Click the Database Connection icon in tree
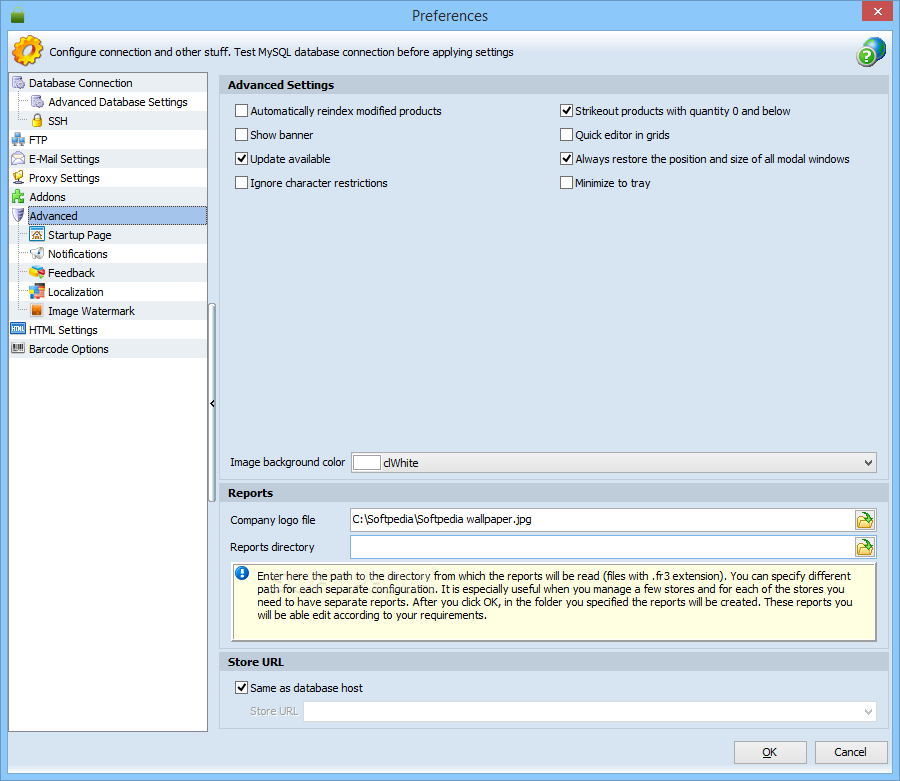The width and height of the screenshot is (900, 781). coord(18,83)
